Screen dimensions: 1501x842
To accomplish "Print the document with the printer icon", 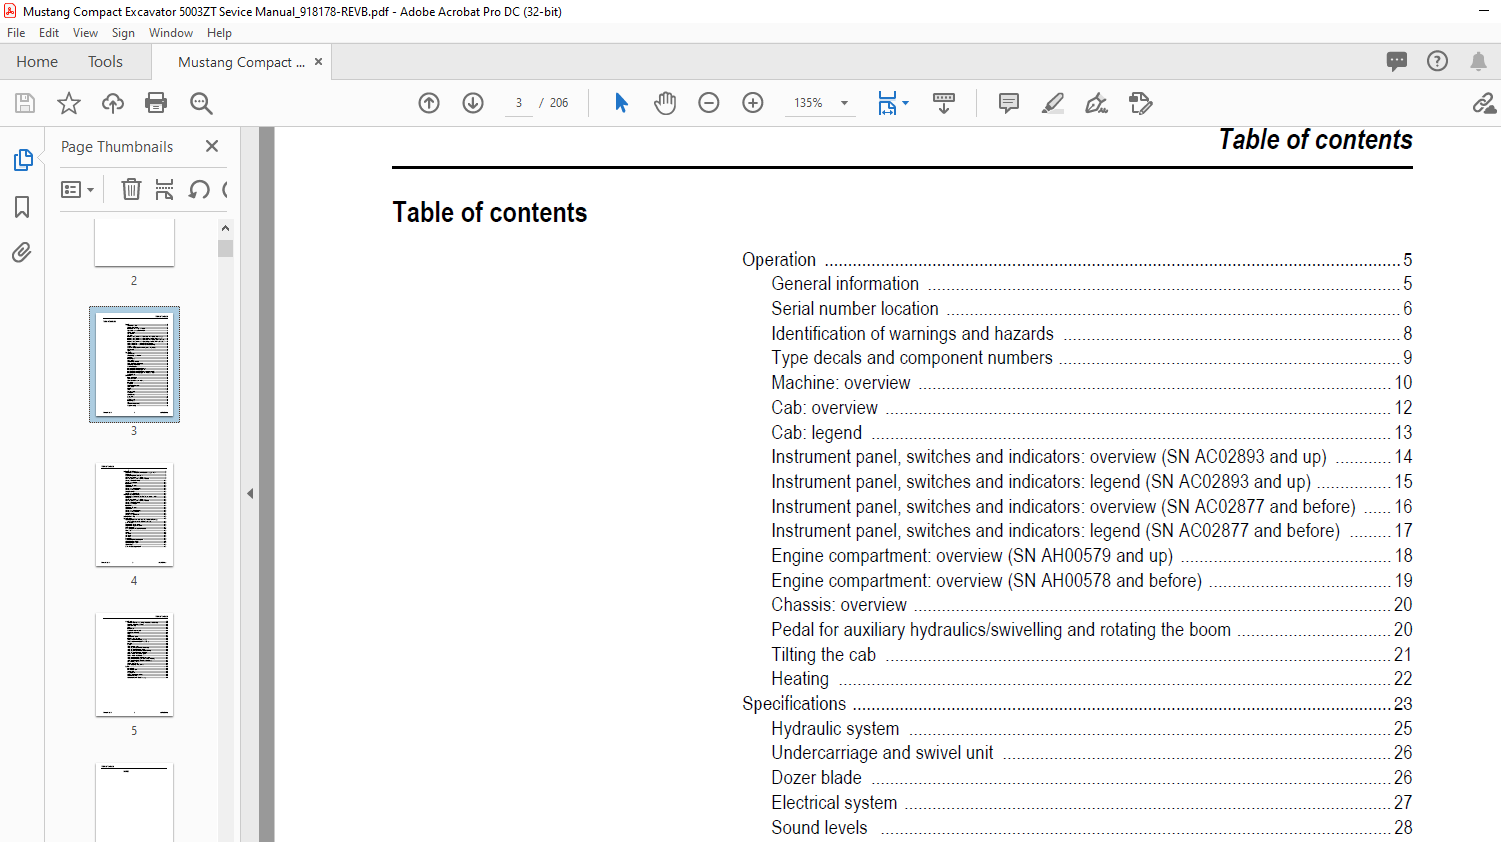I will pos(156,103).
